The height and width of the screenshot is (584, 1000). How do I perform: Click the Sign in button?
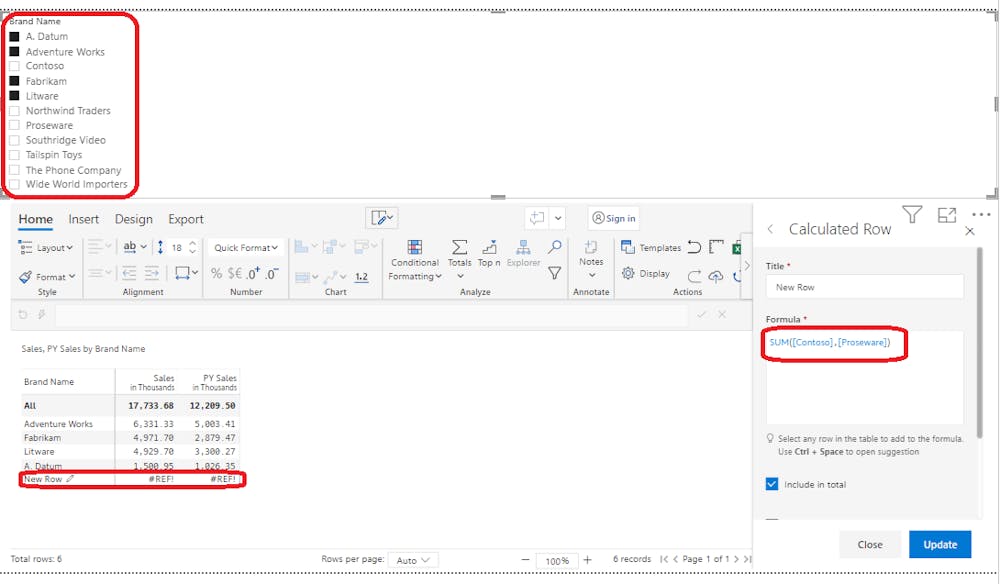614,218
